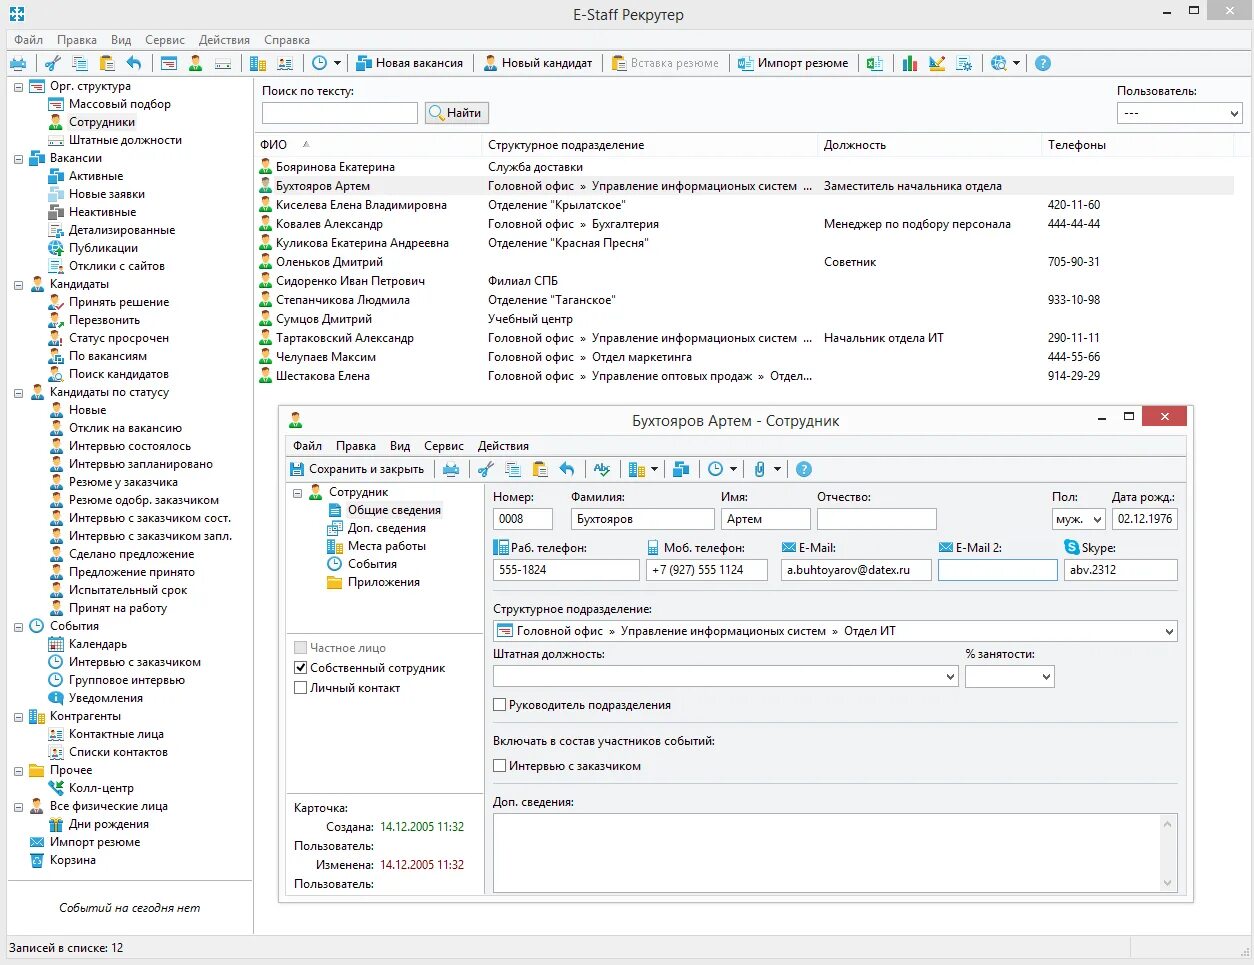Open the Правка menu in the employee card window
The height and width of the screenshot is (965, 1254).
point(356,446)
